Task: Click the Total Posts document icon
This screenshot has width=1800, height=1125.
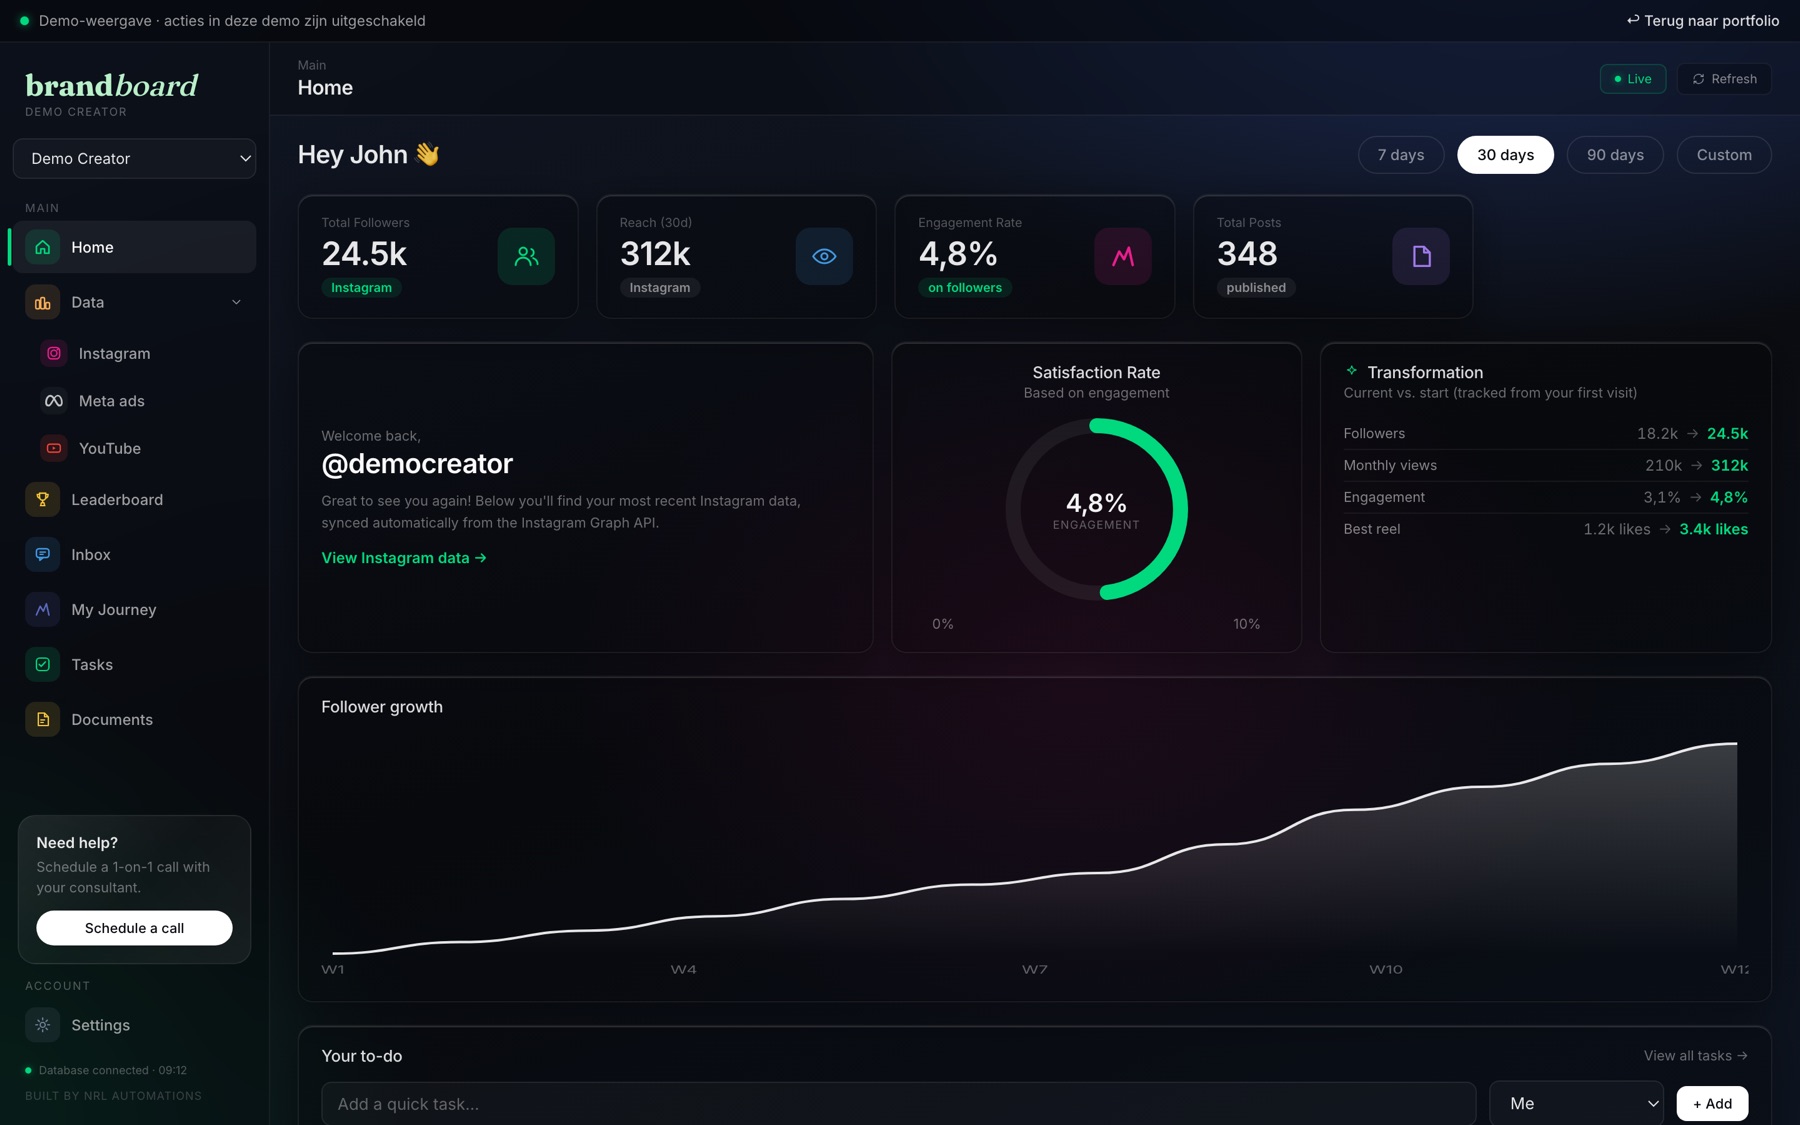Action: tap(1421, 256)
